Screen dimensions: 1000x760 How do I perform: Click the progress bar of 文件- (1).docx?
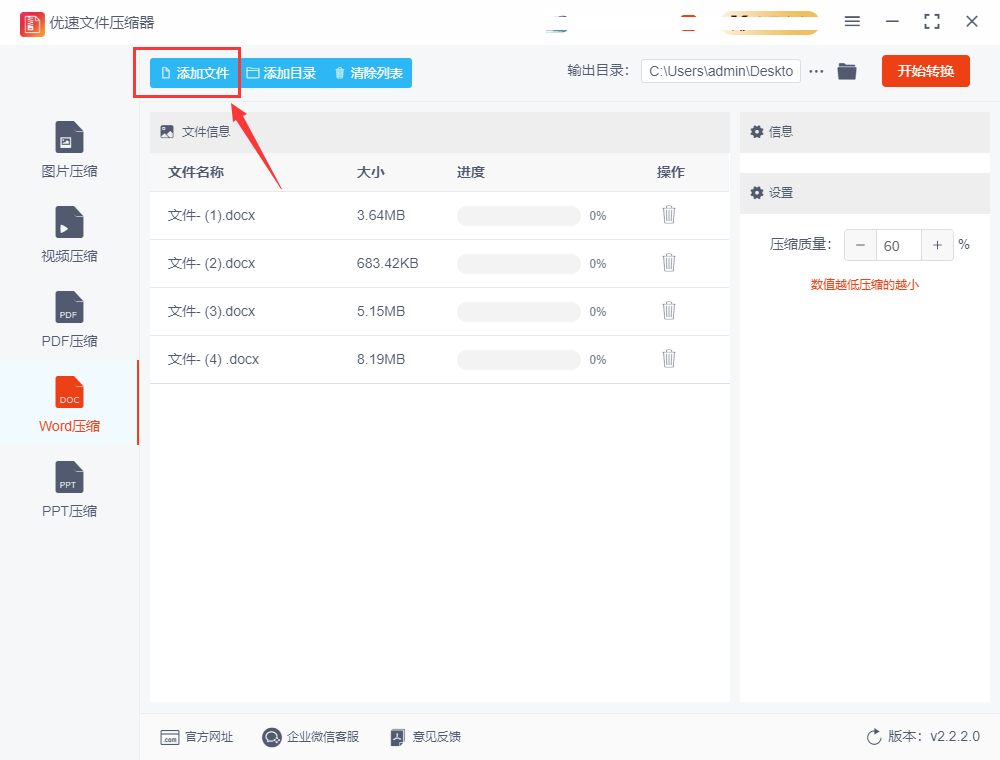(518, 216)
